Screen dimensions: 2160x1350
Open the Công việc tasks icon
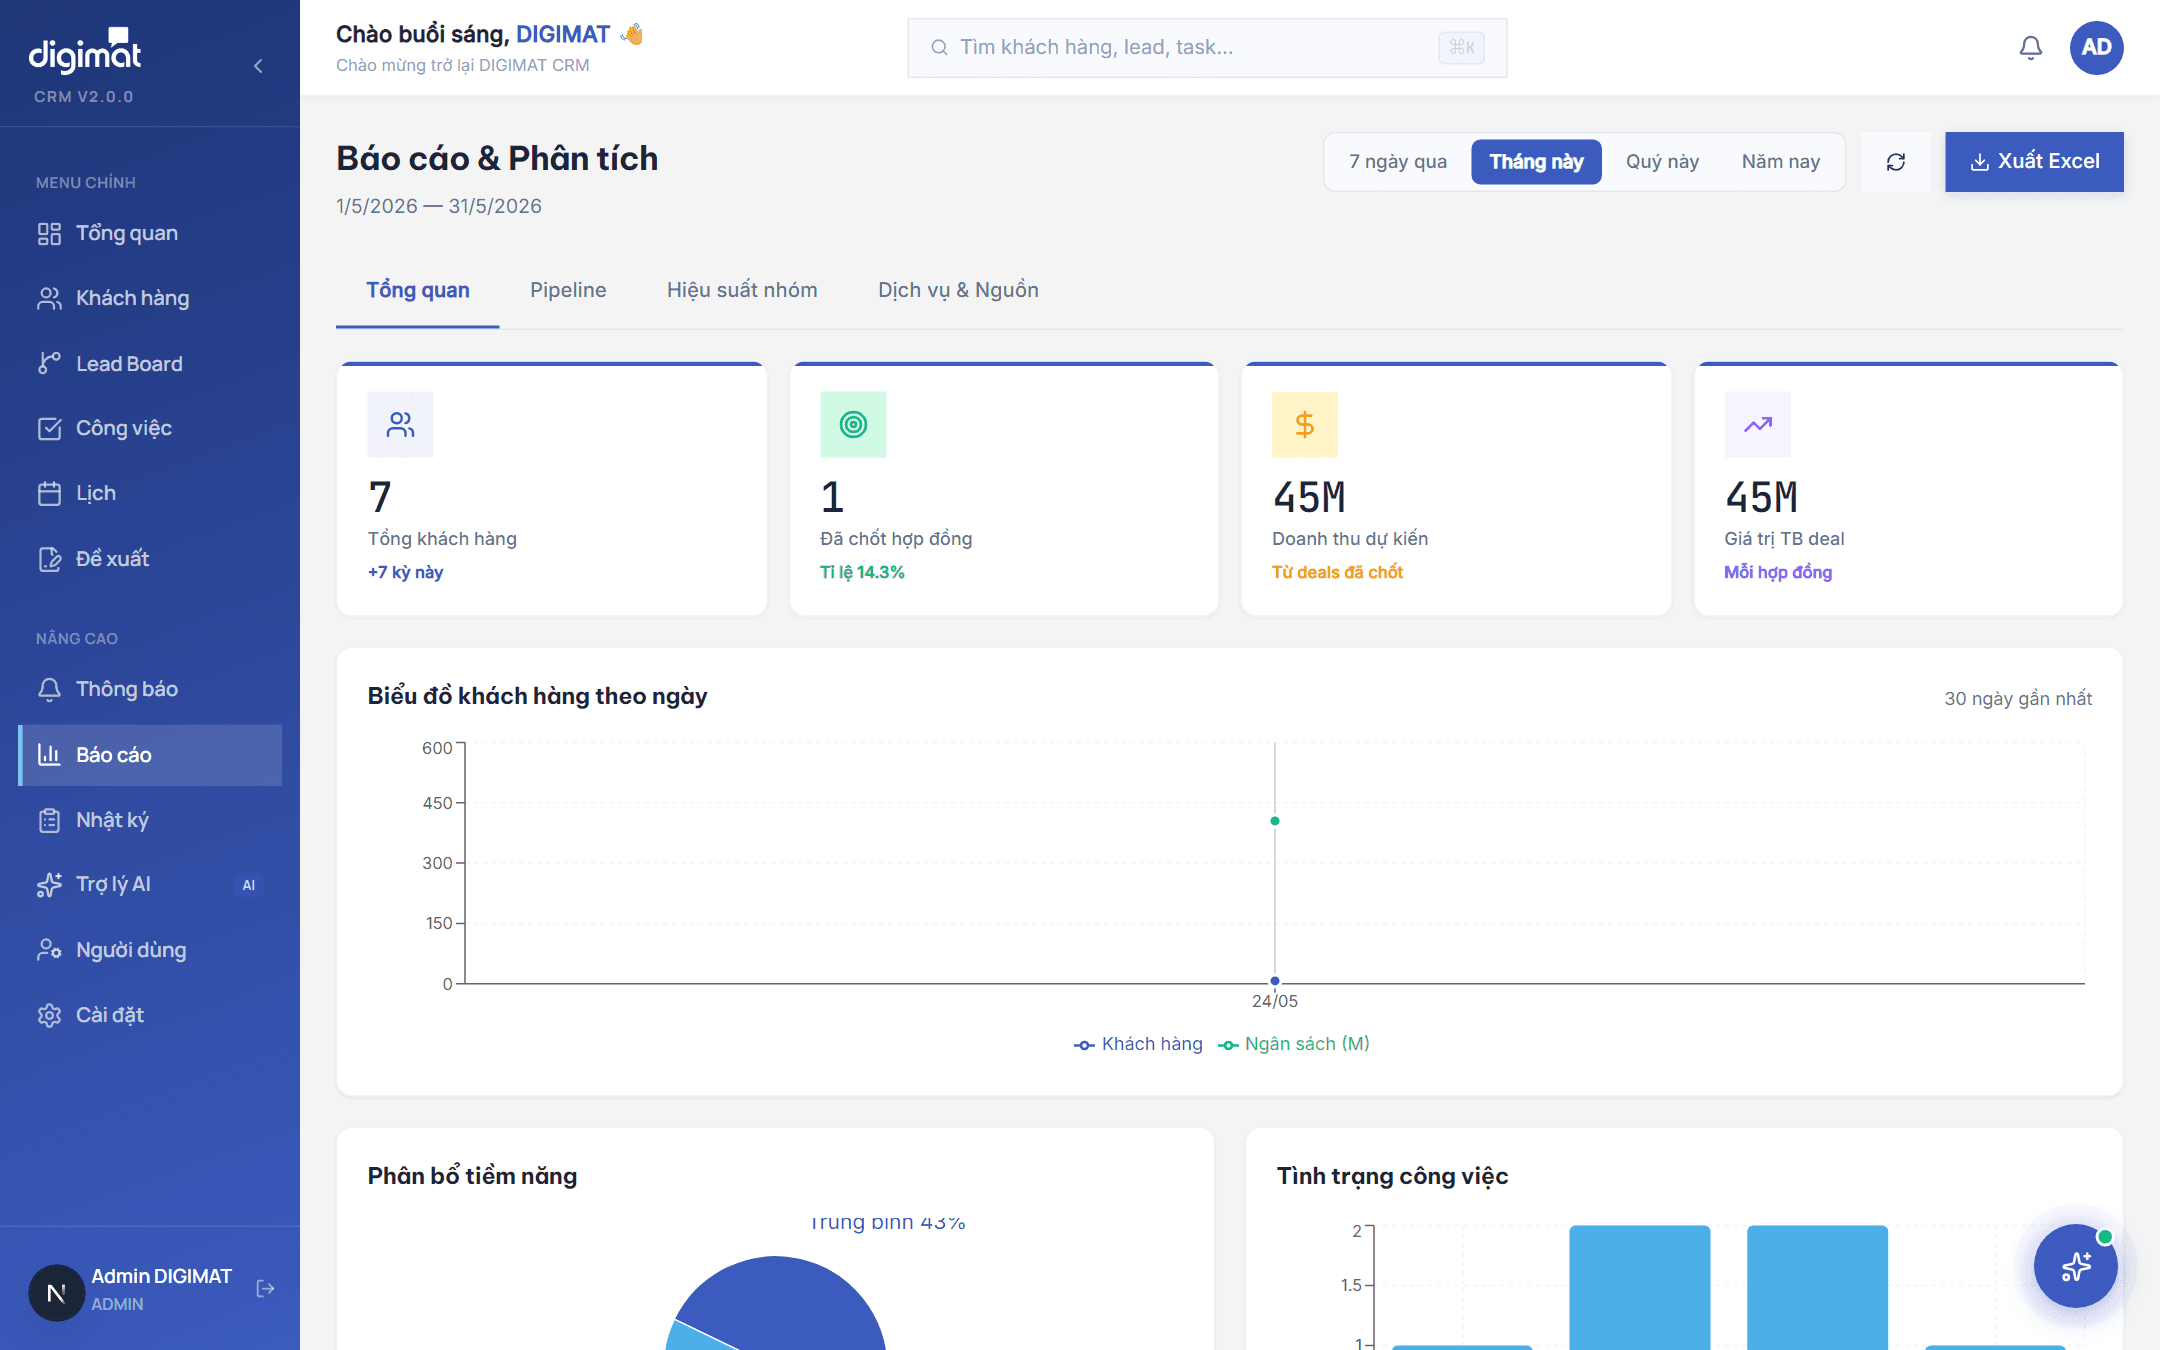(49, 429)
